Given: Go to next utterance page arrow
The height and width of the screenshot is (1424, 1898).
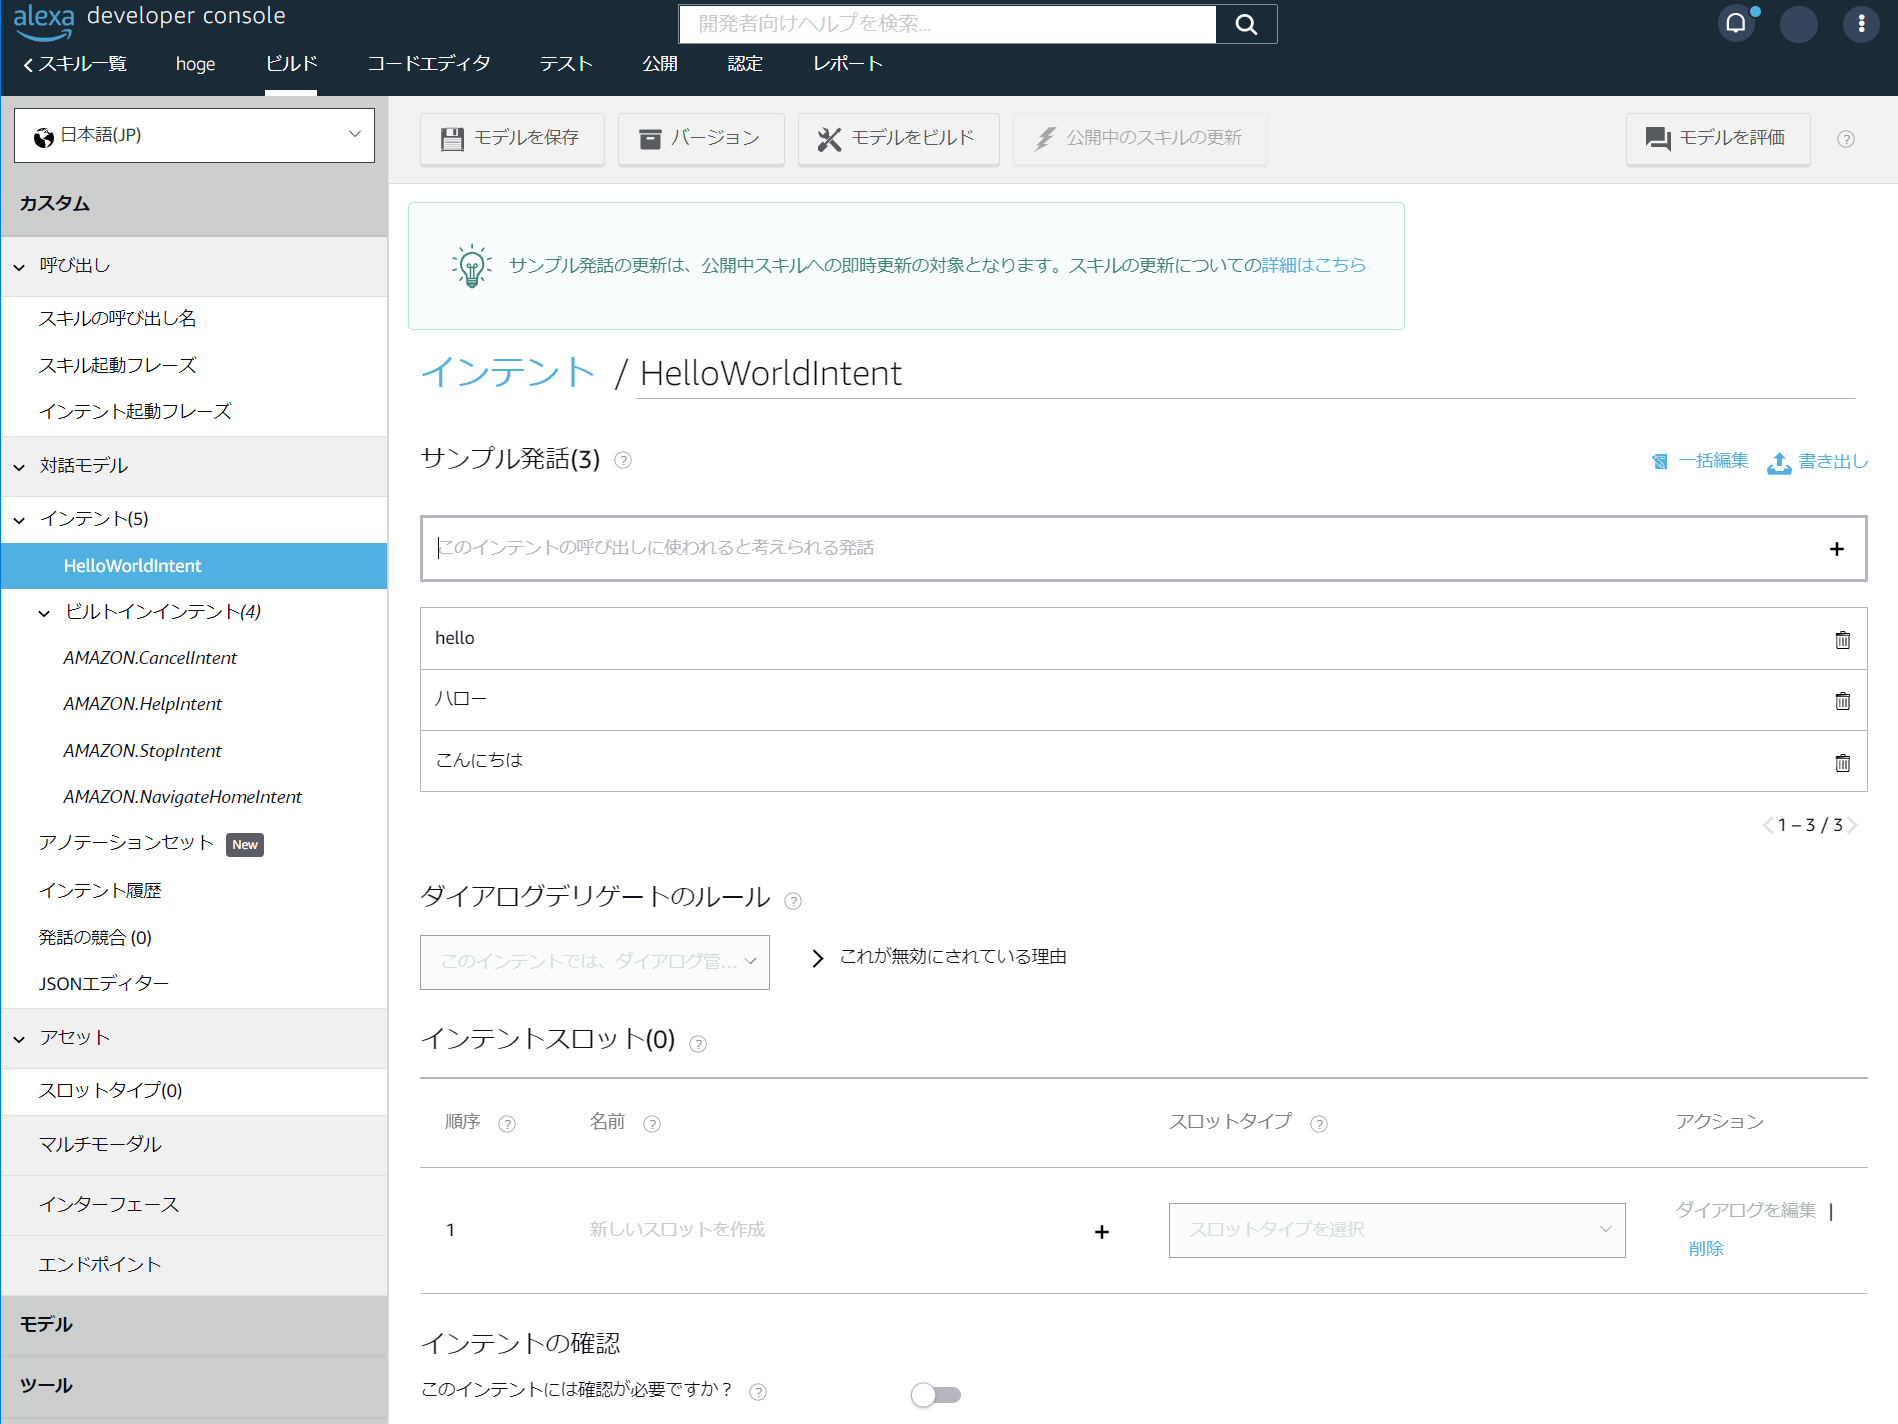Looking at the screenshot, I should point(1852,825).
